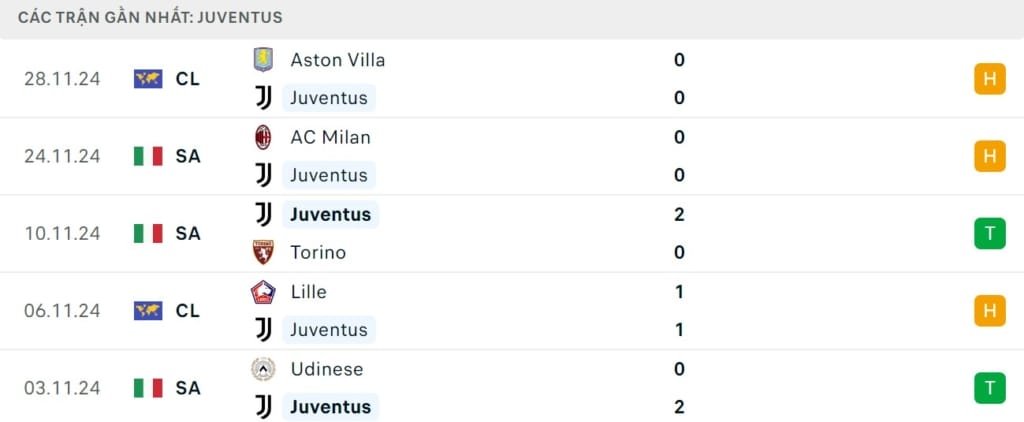The height and width of the screenshot is (422, 1024).
Task: Click the Lille club crest
Action: point(263,292)
